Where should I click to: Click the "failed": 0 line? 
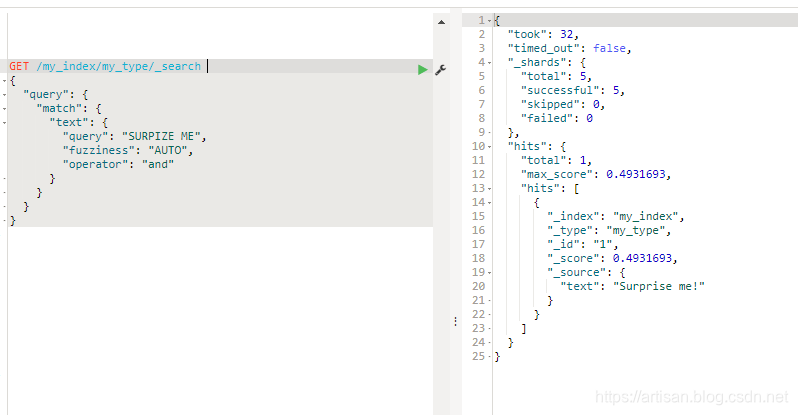tap(557, 119)
